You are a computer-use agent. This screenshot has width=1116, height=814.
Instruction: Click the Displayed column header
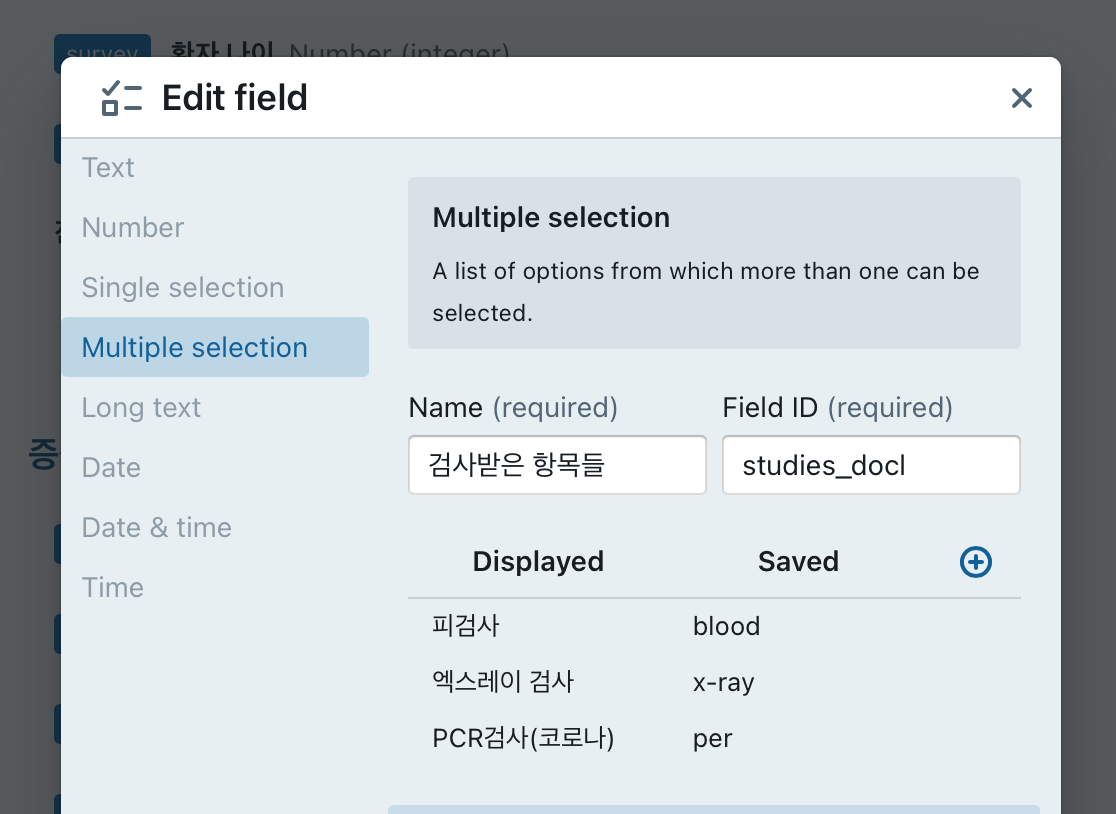(538, 562)
